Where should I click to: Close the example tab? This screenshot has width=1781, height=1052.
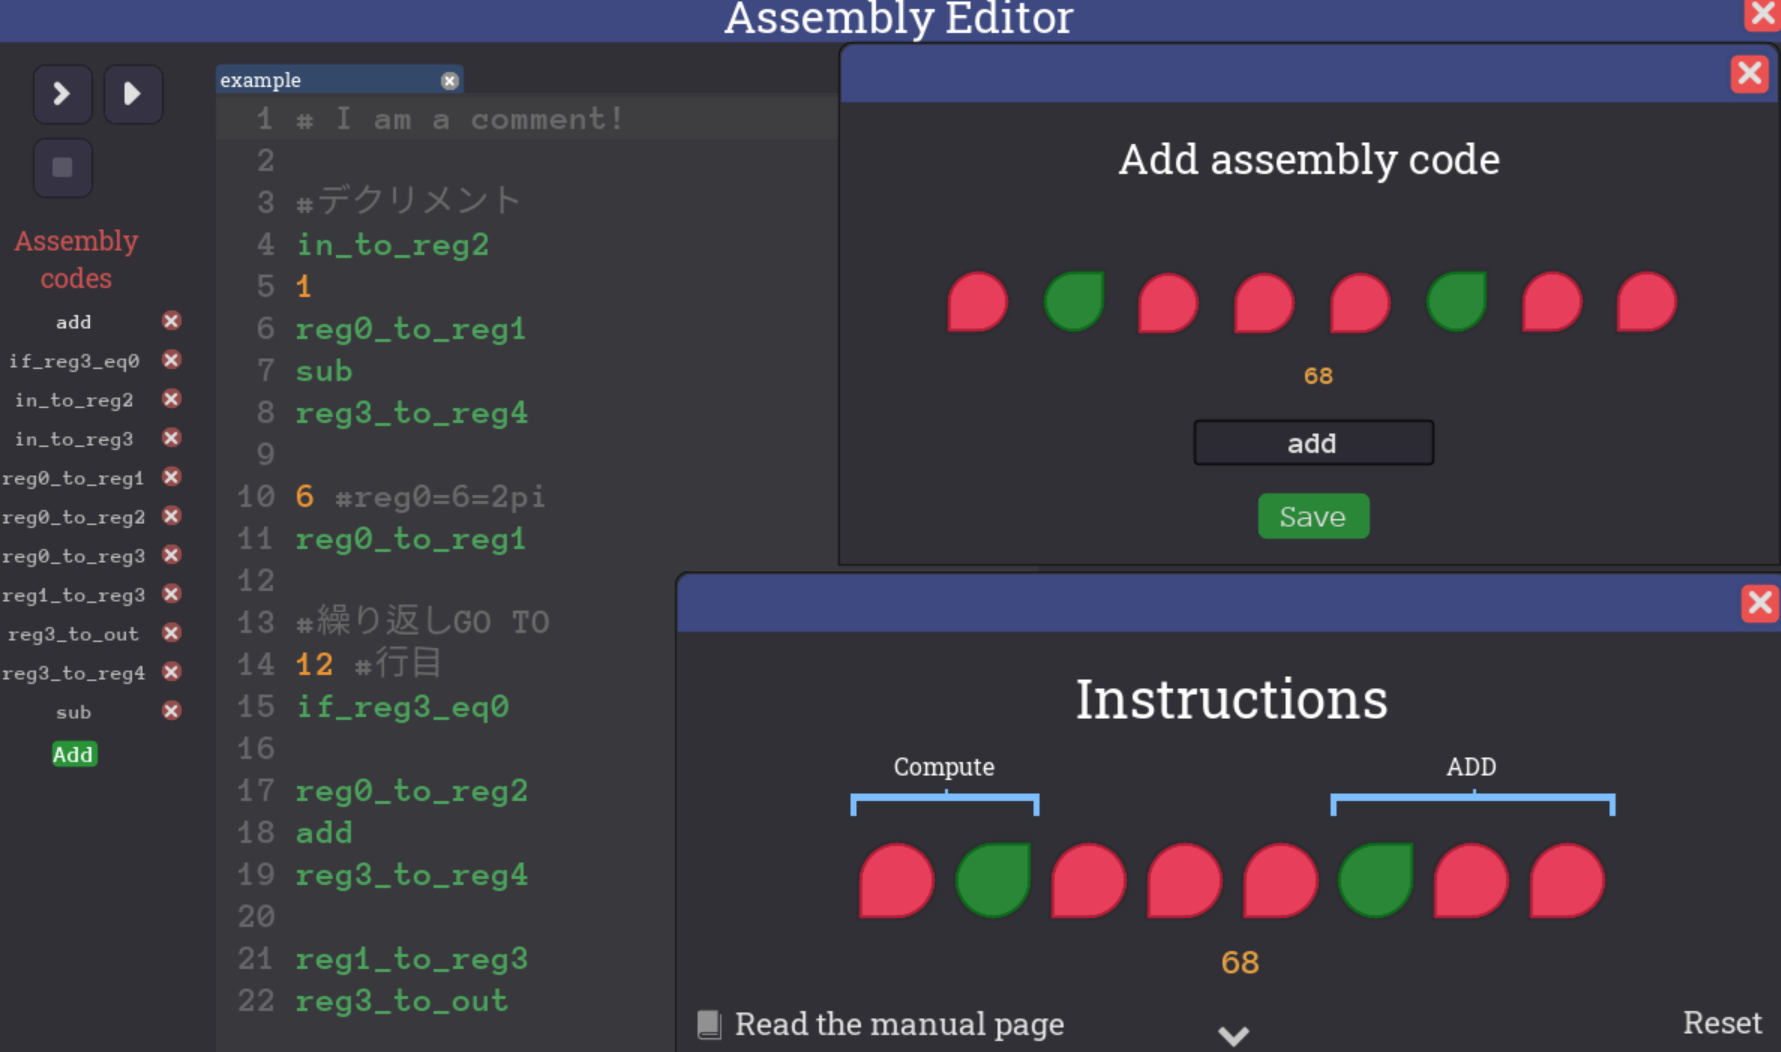tap(450, 80)
